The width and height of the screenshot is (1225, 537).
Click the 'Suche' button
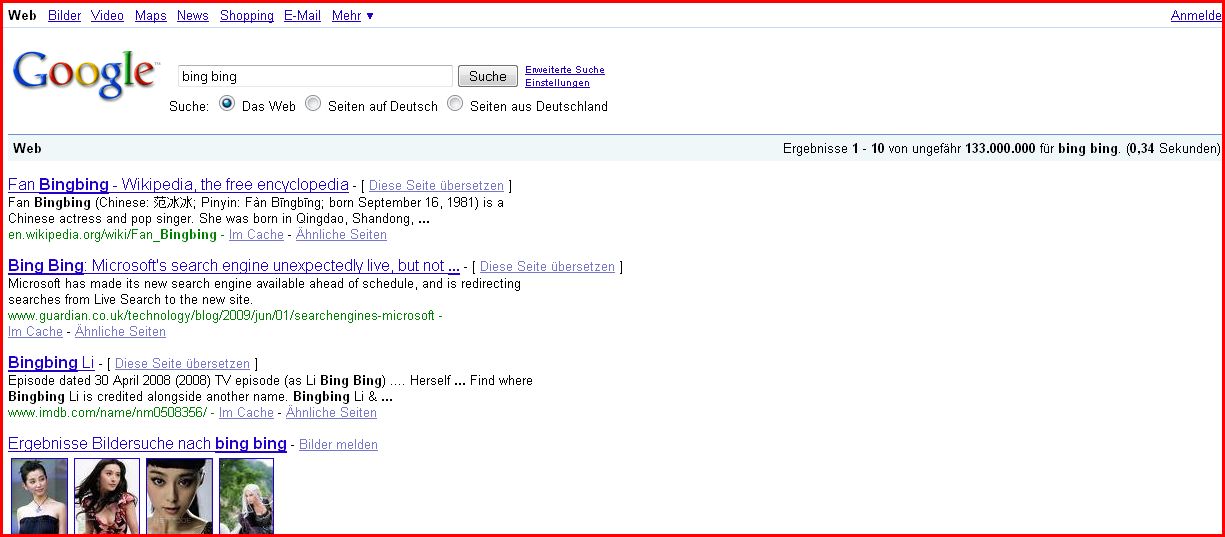pos(488,76)
